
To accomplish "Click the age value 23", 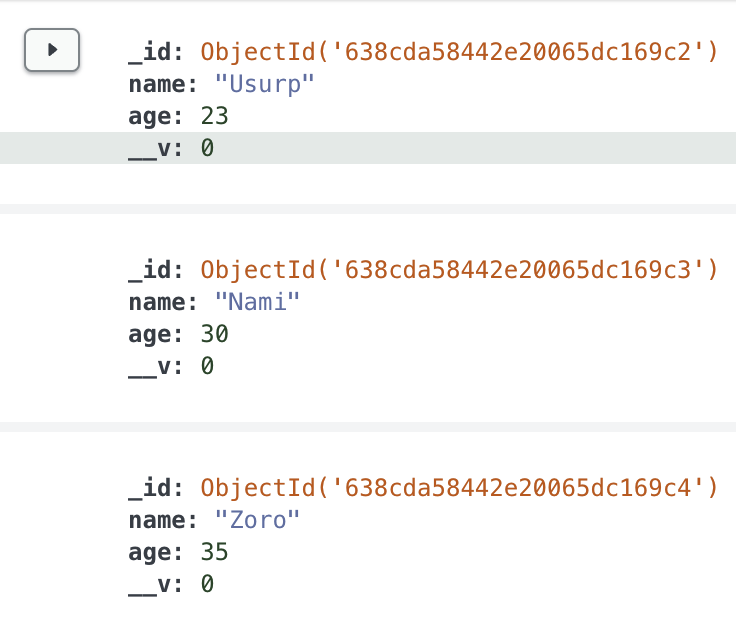I will [x=214, y=117].
